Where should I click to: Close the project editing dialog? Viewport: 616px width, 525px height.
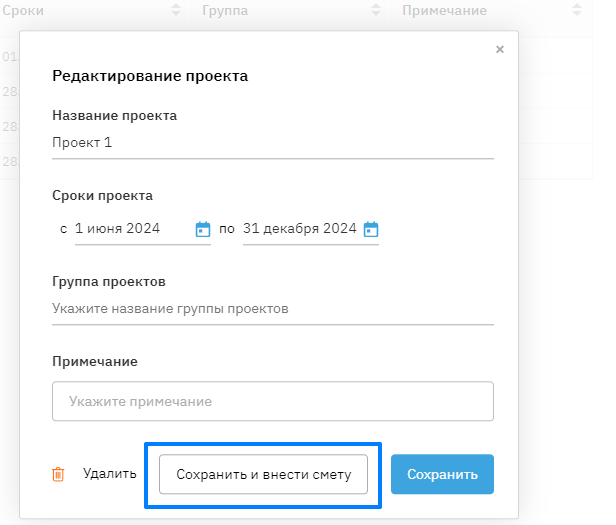click(500, 49)
